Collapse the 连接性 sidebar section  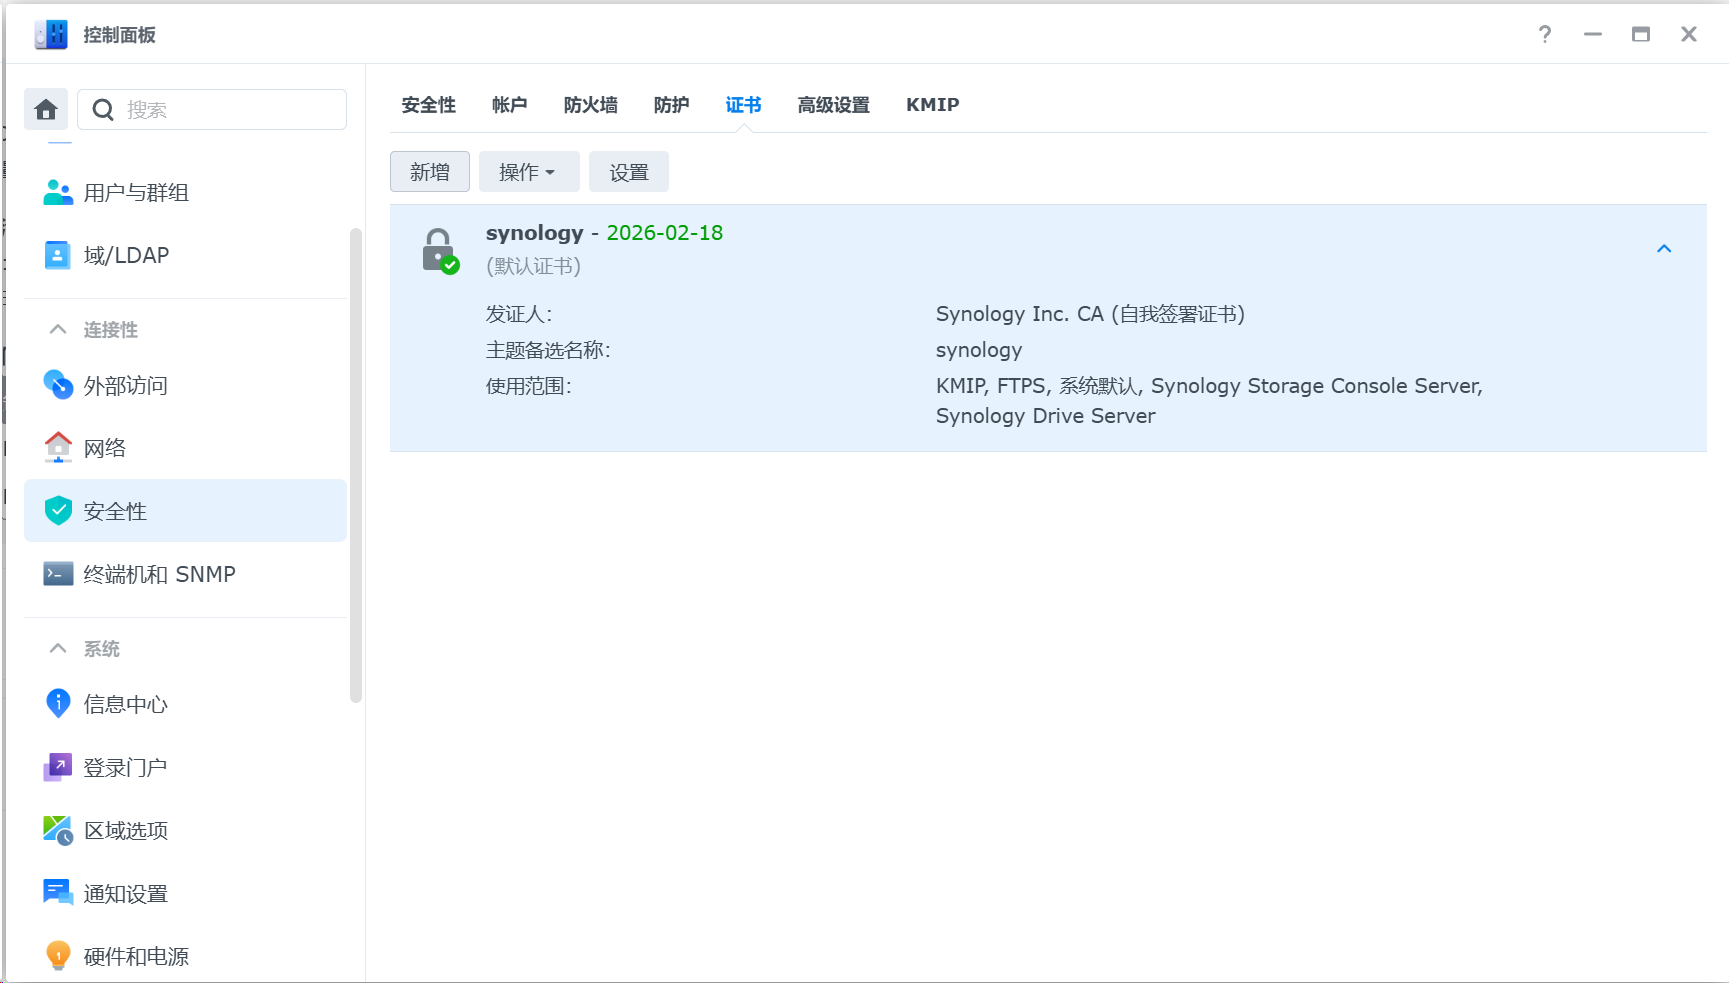[x=58, y=329]
